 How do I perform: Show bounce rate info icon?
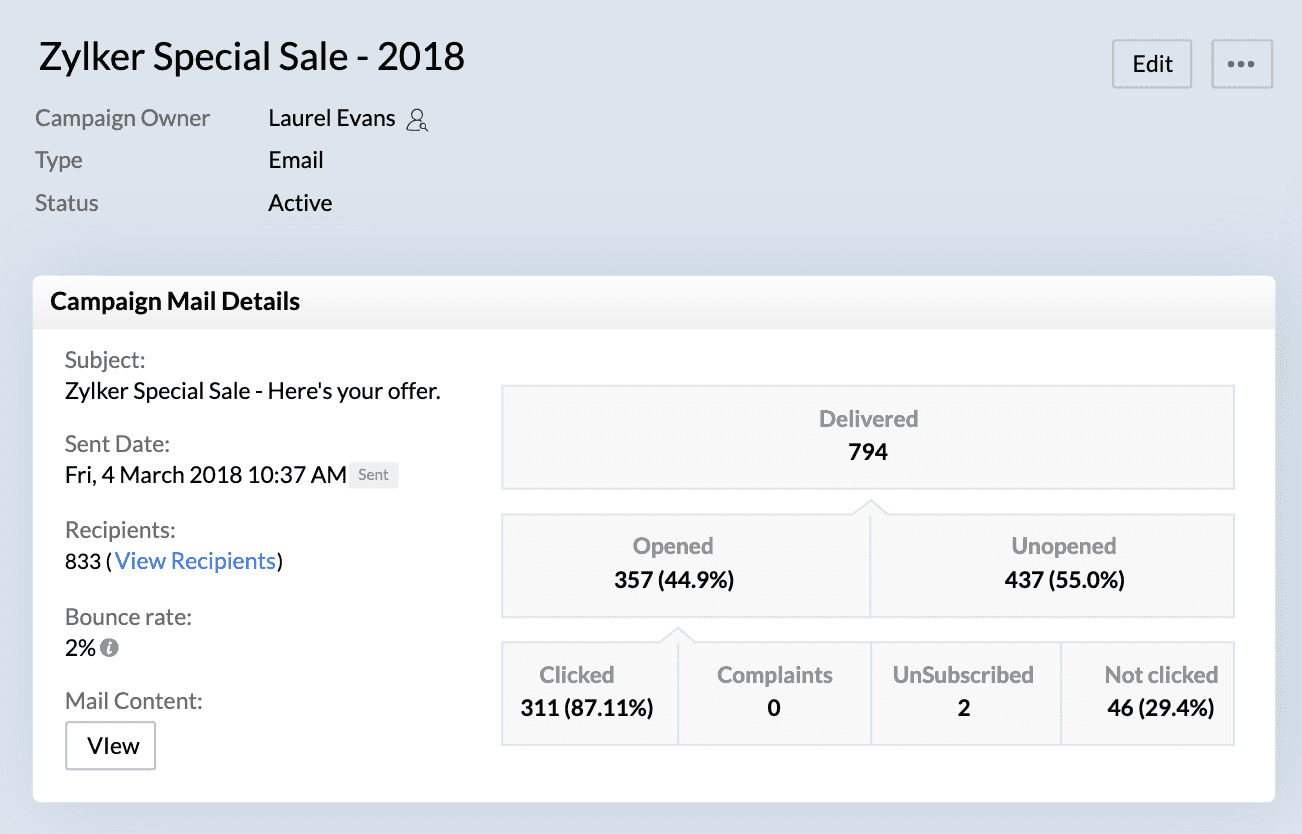pos(109,648)
